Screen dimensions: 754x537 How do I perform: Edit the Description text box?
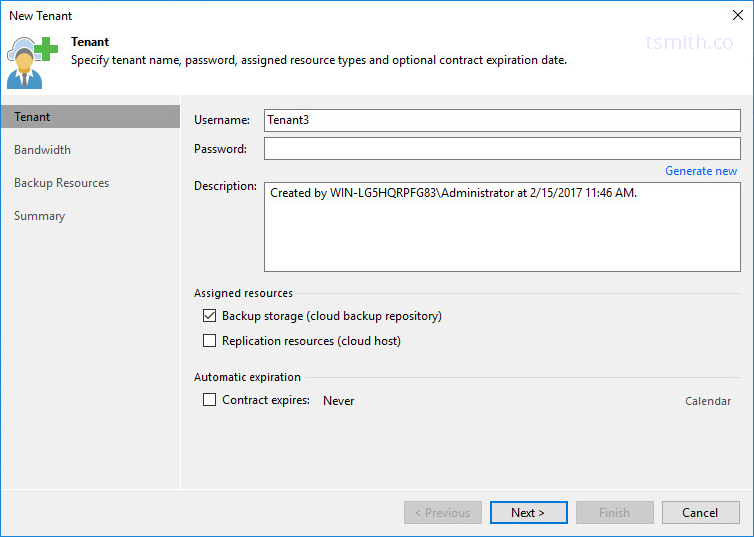pyautogui.click(x=502, y=227)
